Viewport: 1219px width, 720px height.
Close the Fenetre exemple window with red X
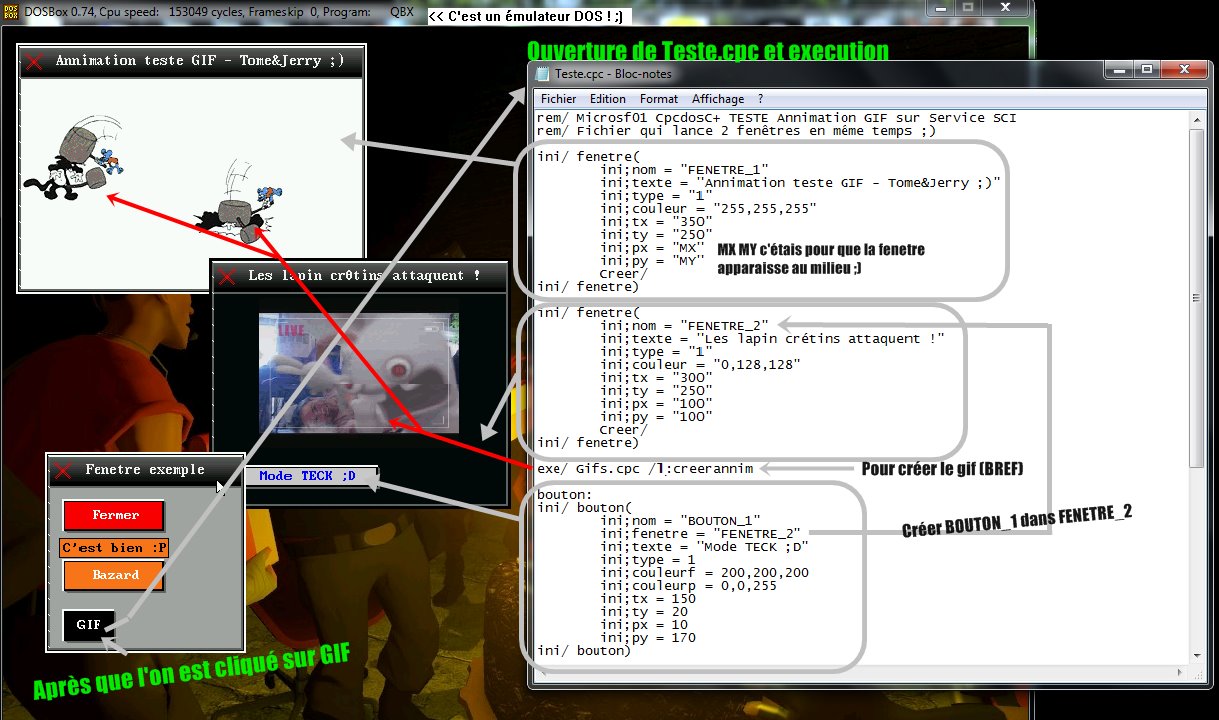coord(63,470)
